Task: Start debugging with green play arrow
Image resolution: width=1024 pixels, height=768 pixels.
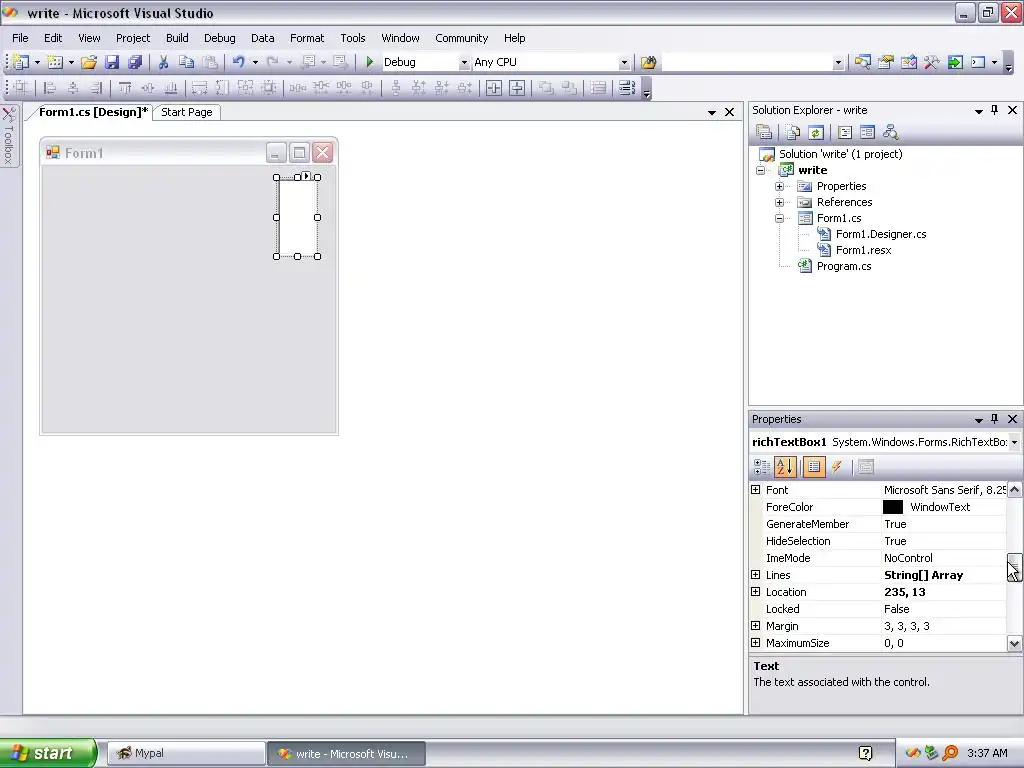Action: 370,62
